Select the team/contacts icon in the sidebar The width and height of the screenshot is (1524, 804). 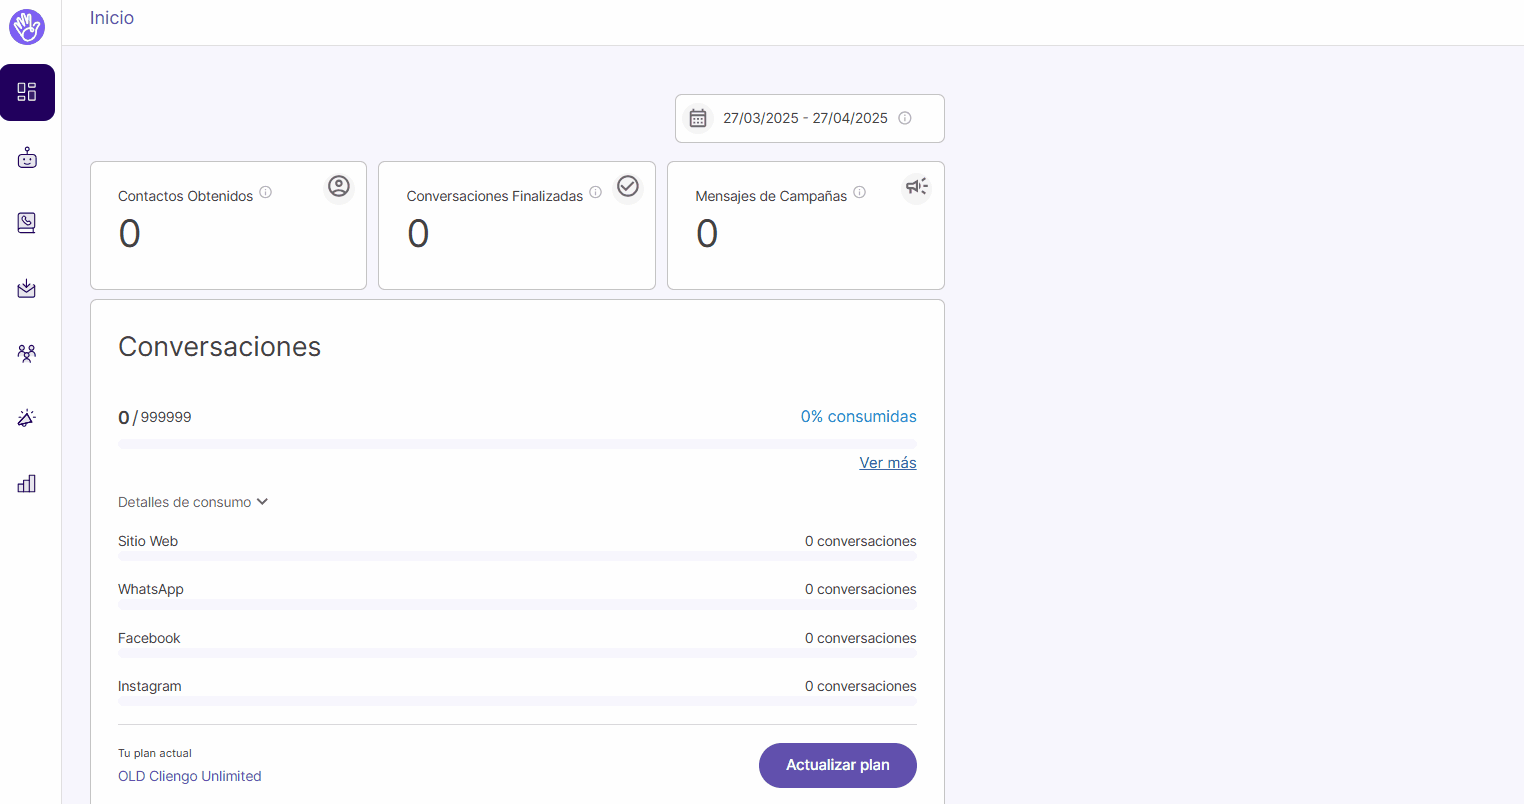click(x=27, y=353)
